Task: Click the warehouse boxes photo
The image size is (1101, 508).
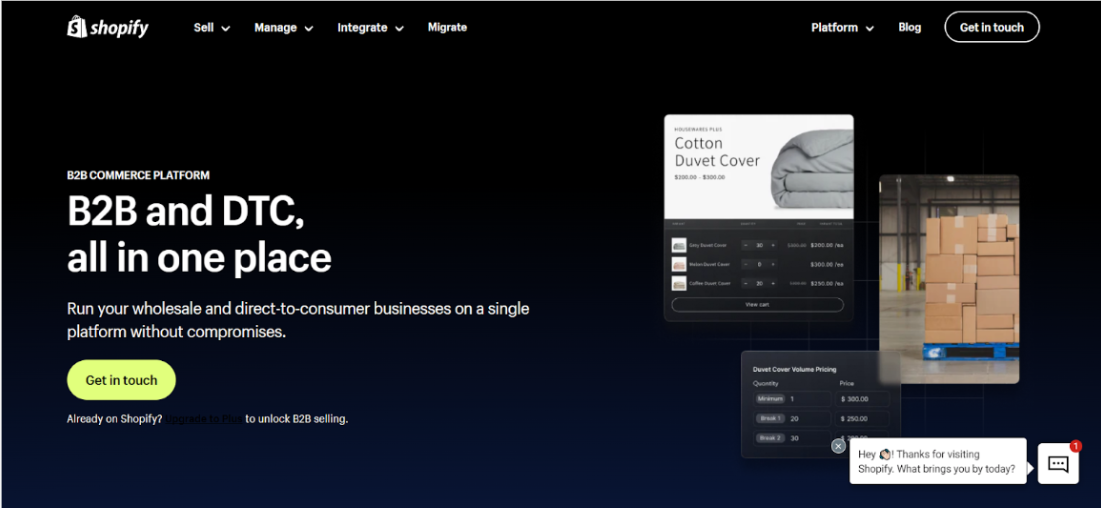Action: click(949, 279)
